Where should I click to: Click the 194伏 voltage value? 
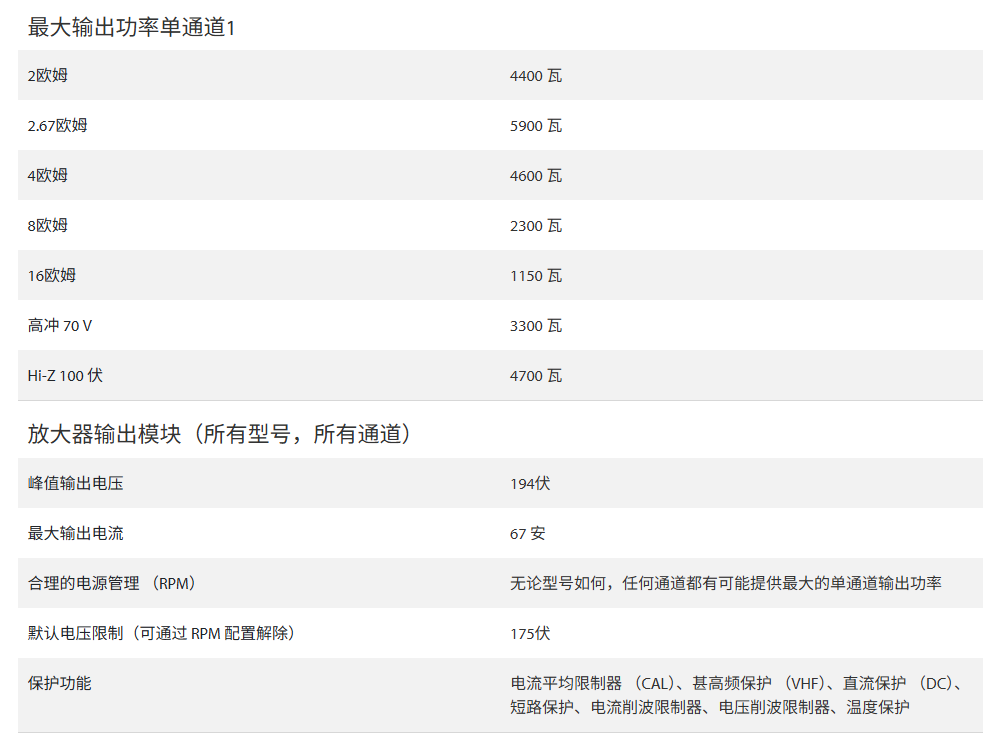(x=530, y=484)
